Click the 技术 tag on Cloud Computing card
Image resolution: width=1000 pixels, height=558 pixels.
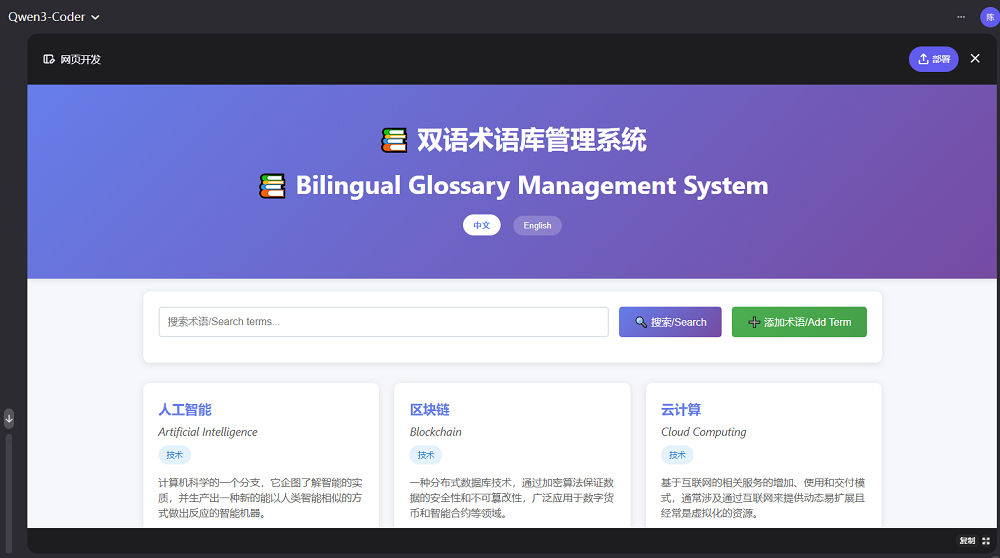coord(677,455)
